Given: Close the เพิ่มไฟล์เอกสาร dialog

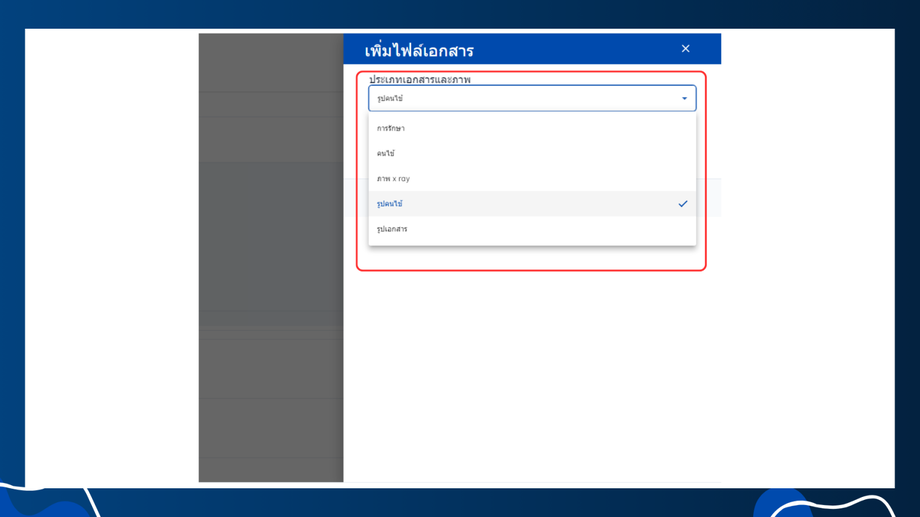Looking at the screenshot, I should tap(685, 49).
